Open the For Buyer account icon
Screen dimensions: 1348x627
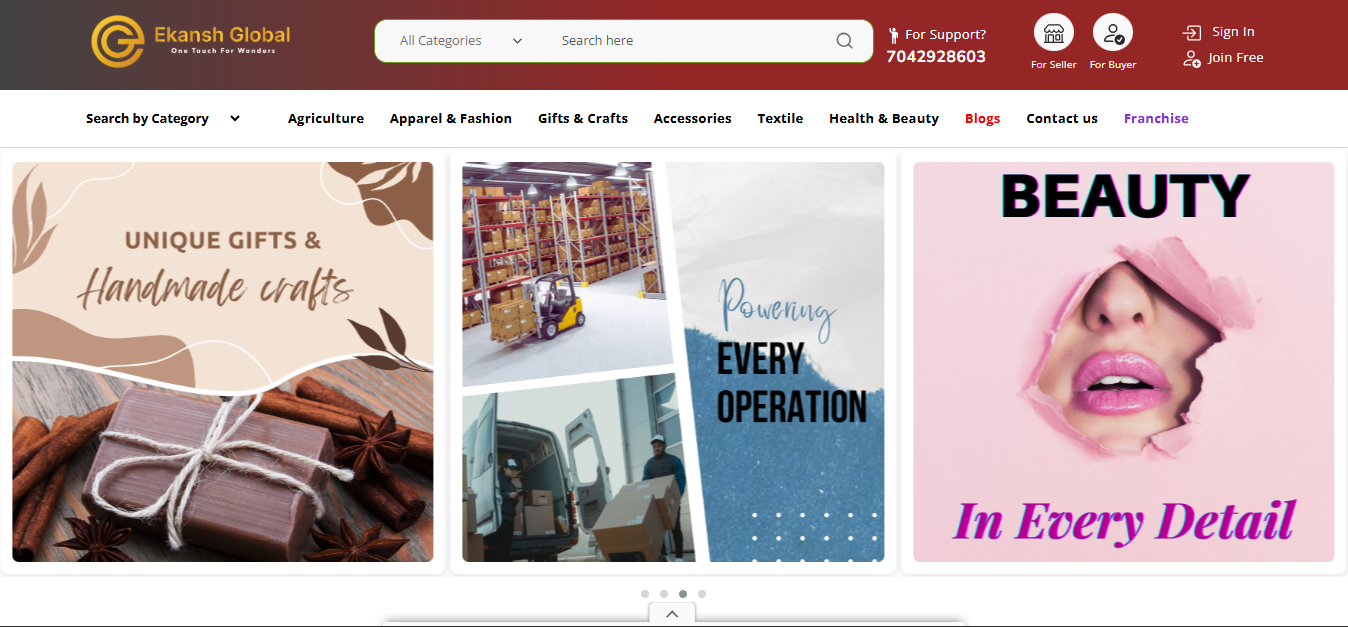click(x=1112, y=34)
